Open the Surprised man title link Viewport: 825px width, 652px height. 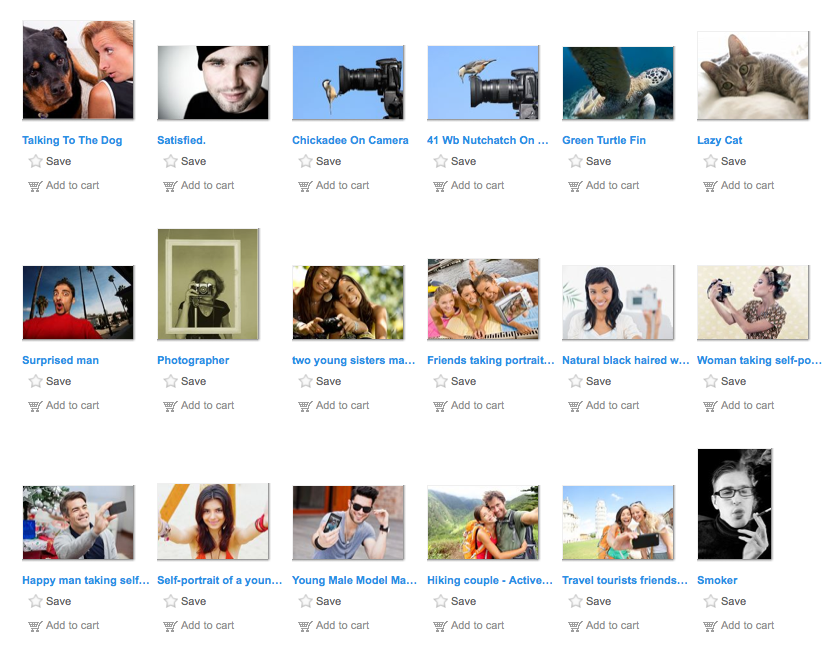[x=61, y=360]
